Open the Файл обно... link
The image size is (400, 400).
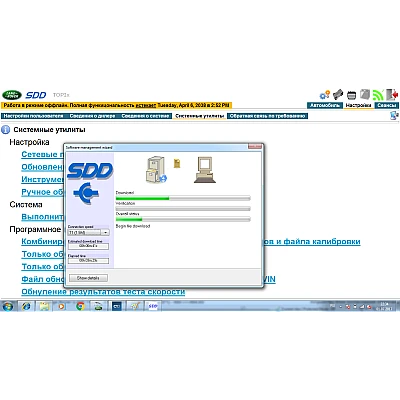pos(42,279)
